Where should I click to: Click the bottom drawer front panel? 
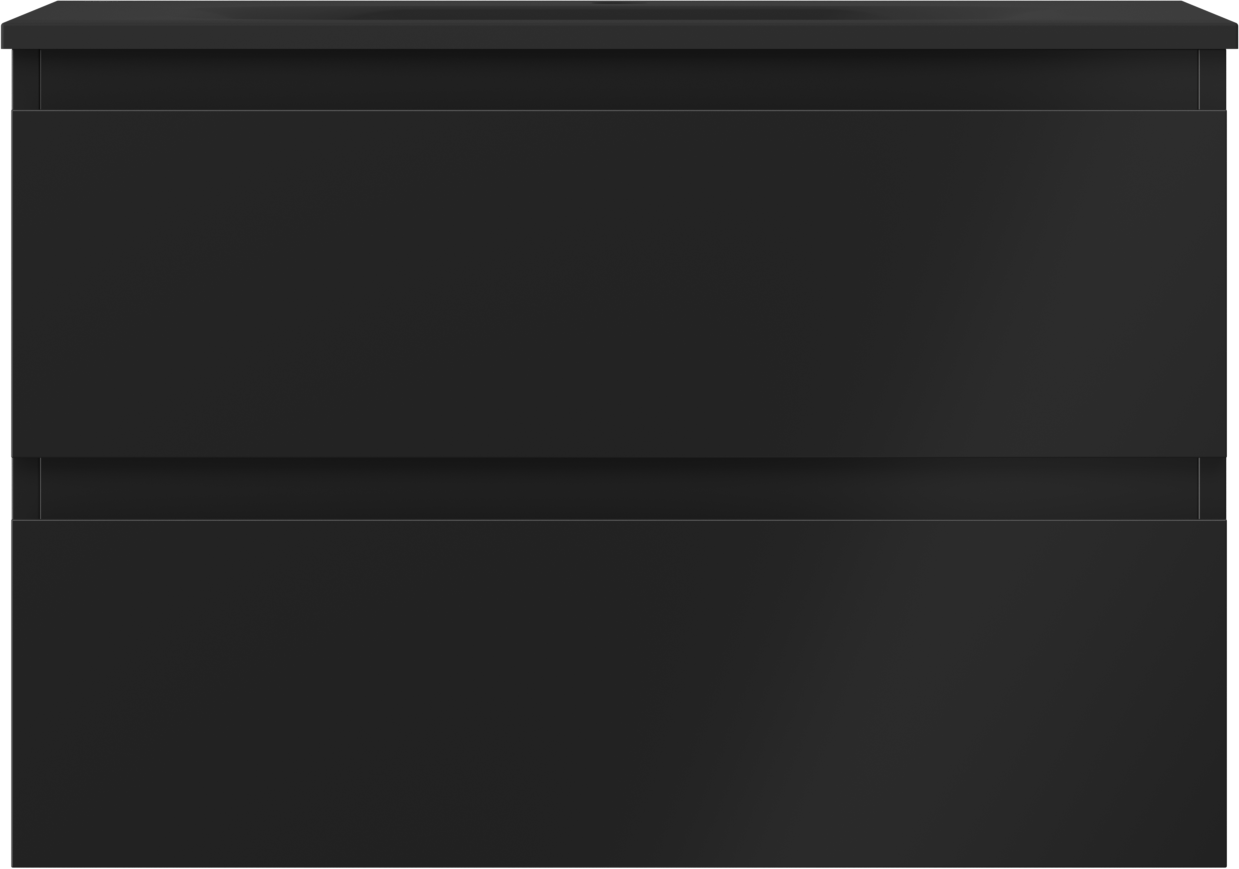point(619,693)
